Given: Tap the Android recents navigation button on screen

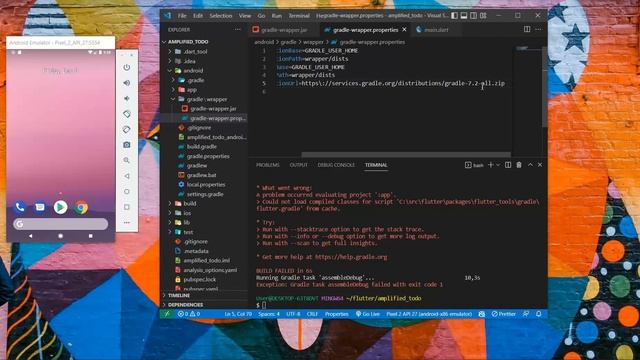Looking at the screenshot, I should 91,236.
